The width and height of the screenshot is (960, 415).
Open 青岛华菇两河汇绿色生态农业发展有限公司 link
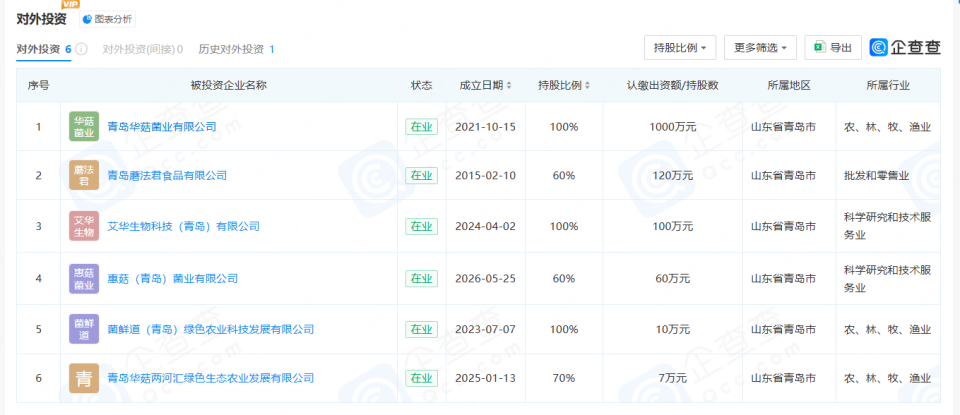211,378
